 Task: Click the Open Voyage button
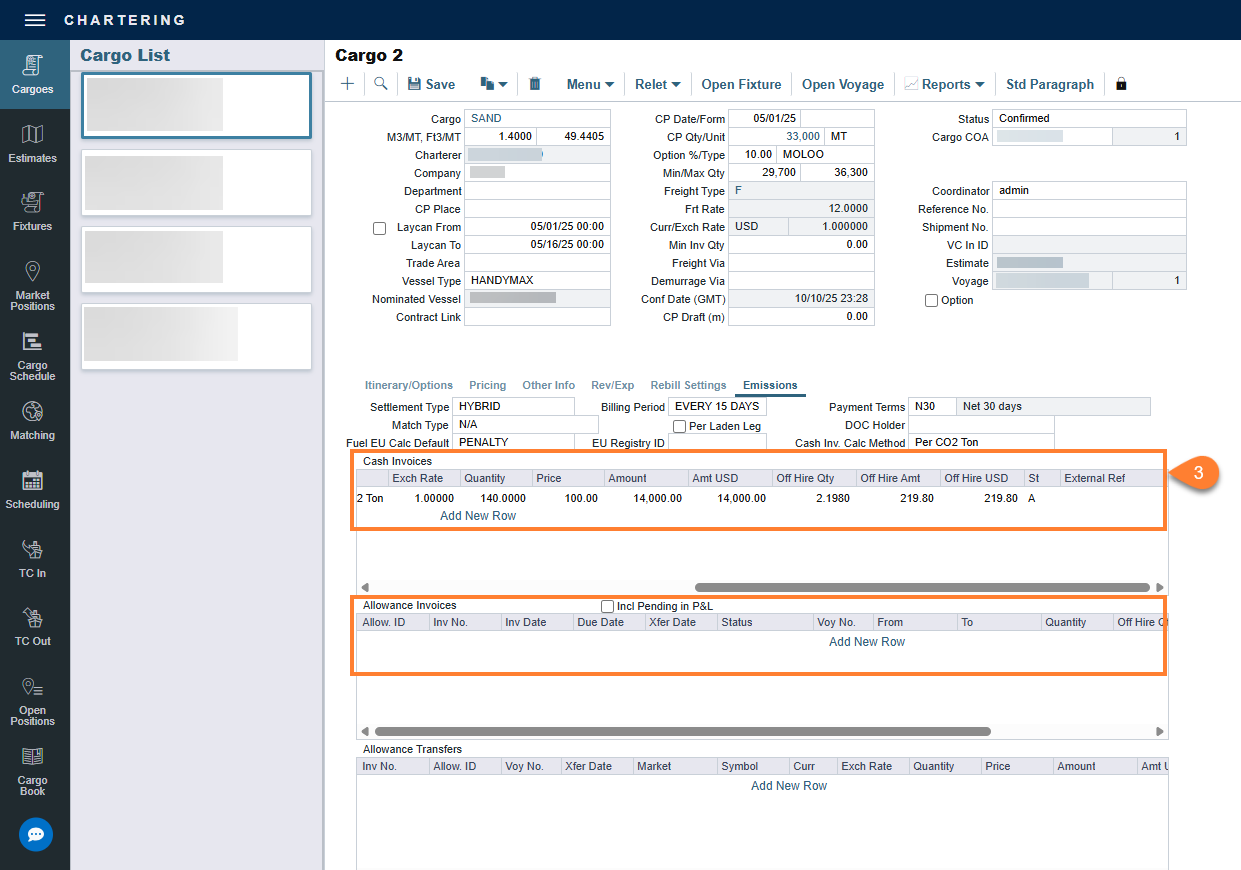click(843, 84)
